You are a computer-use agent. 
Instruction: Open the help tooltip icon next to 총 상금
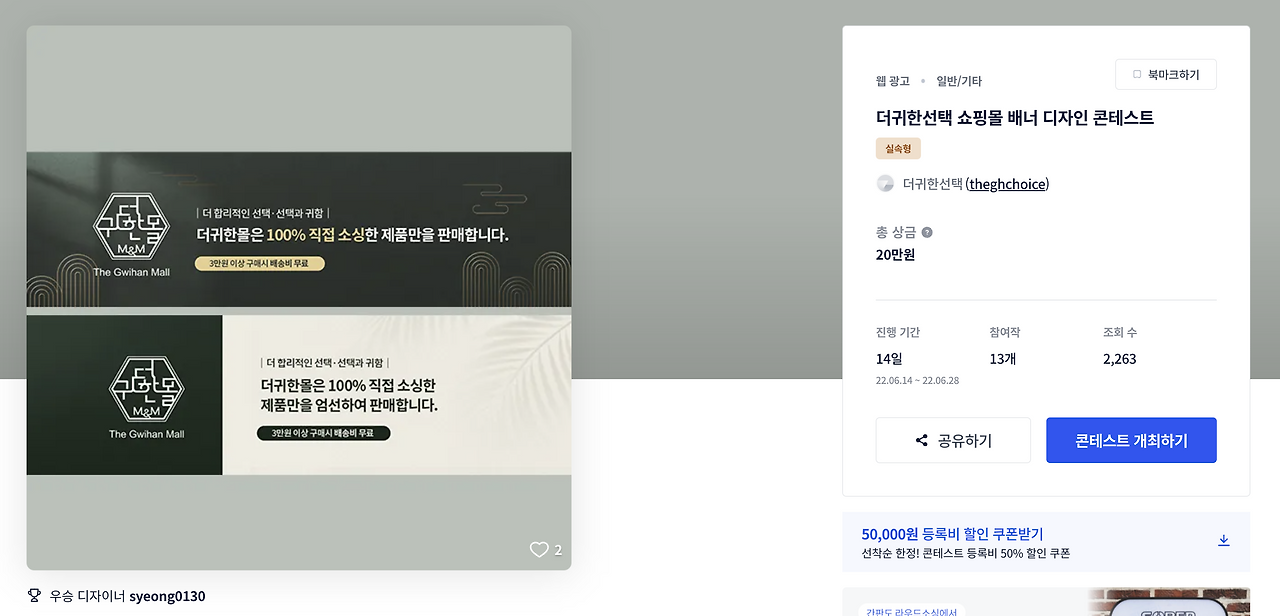925,231
